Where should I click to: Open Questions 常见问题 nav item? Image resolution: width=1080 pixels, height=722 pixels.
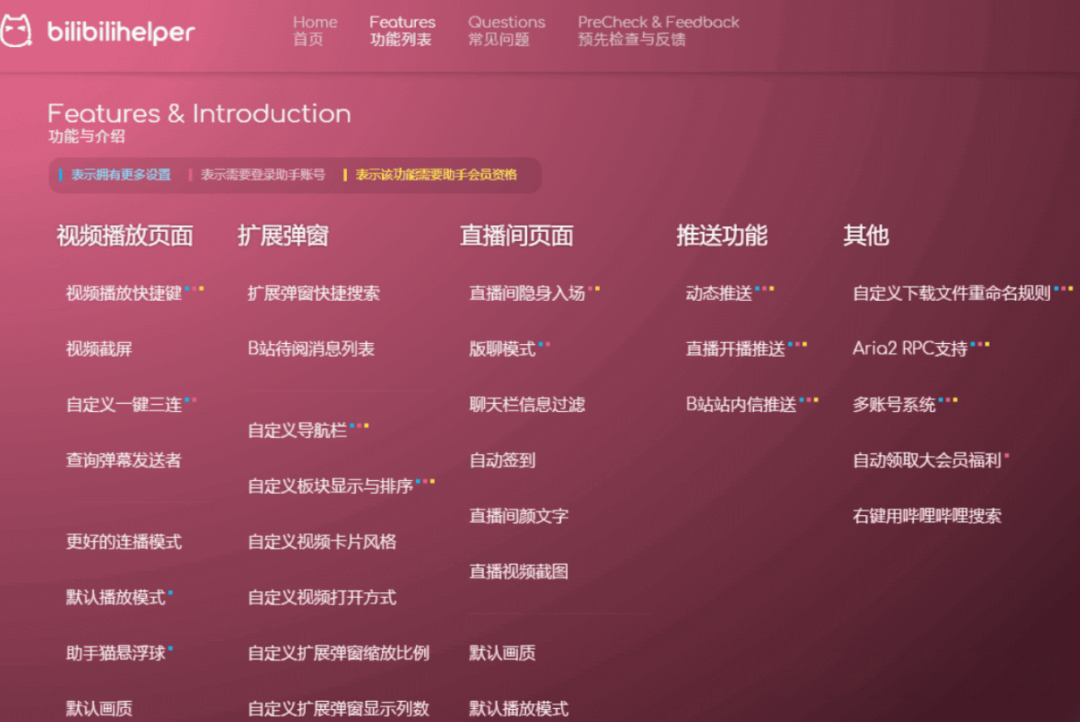coord(506,31)
